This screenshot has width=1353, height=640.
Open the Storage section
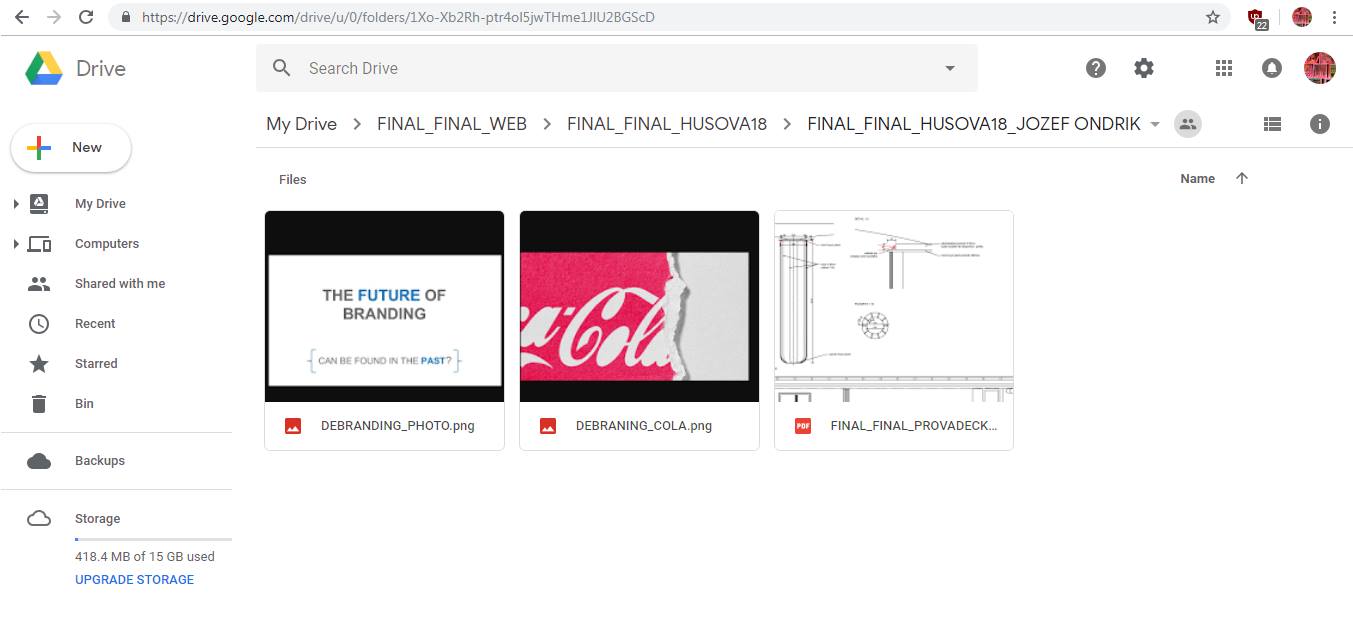coord(97,519)
